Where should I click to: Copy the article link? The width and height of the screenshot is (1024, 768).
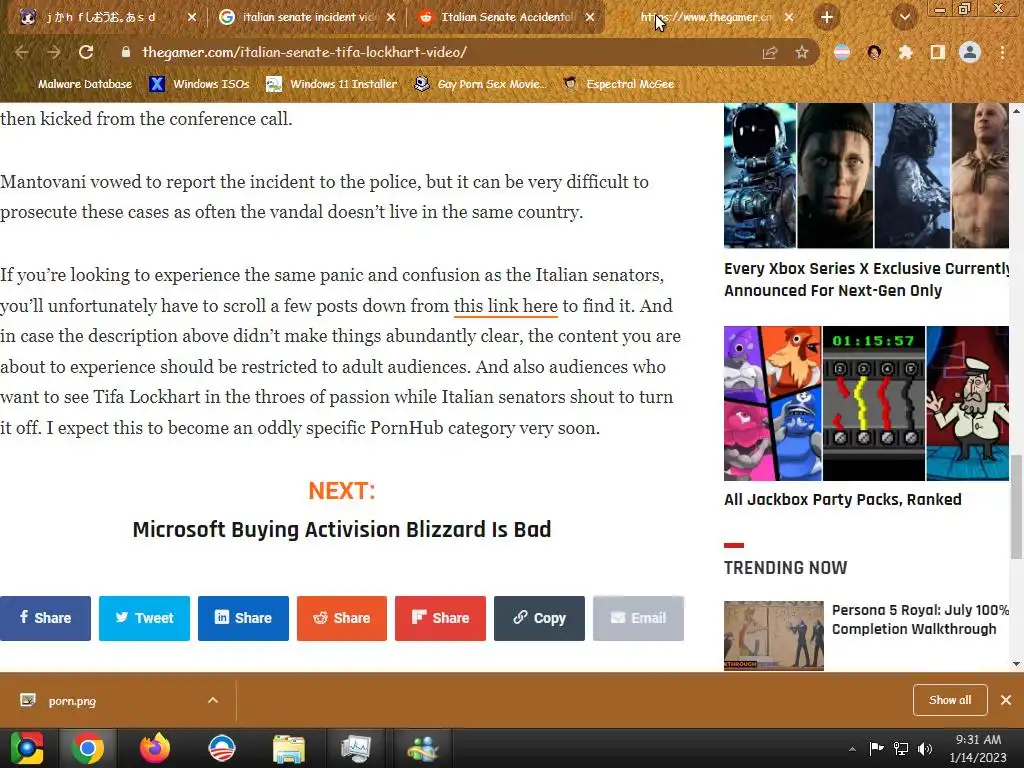(x=539, y=618)
